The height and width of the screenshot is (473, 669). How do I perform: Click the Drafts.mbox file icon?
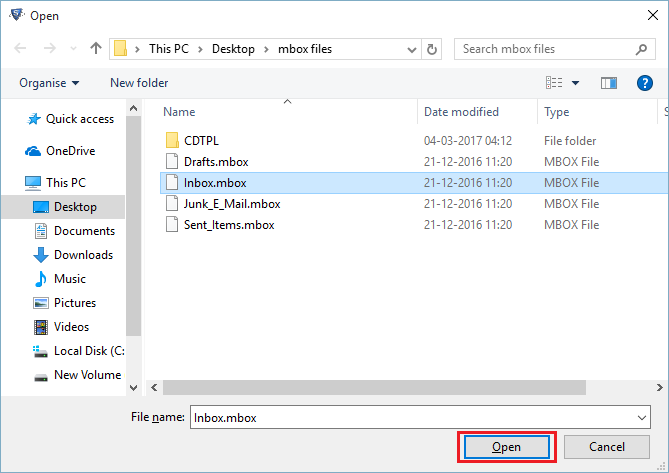[x=172, y=161]
